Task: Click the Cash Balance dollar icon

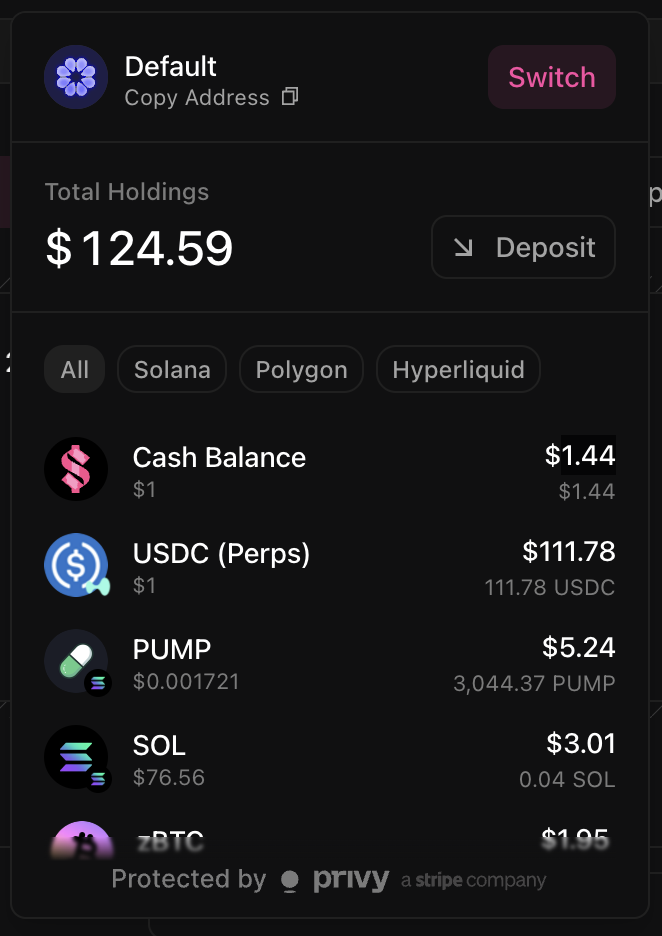Action: coord(76,469)
